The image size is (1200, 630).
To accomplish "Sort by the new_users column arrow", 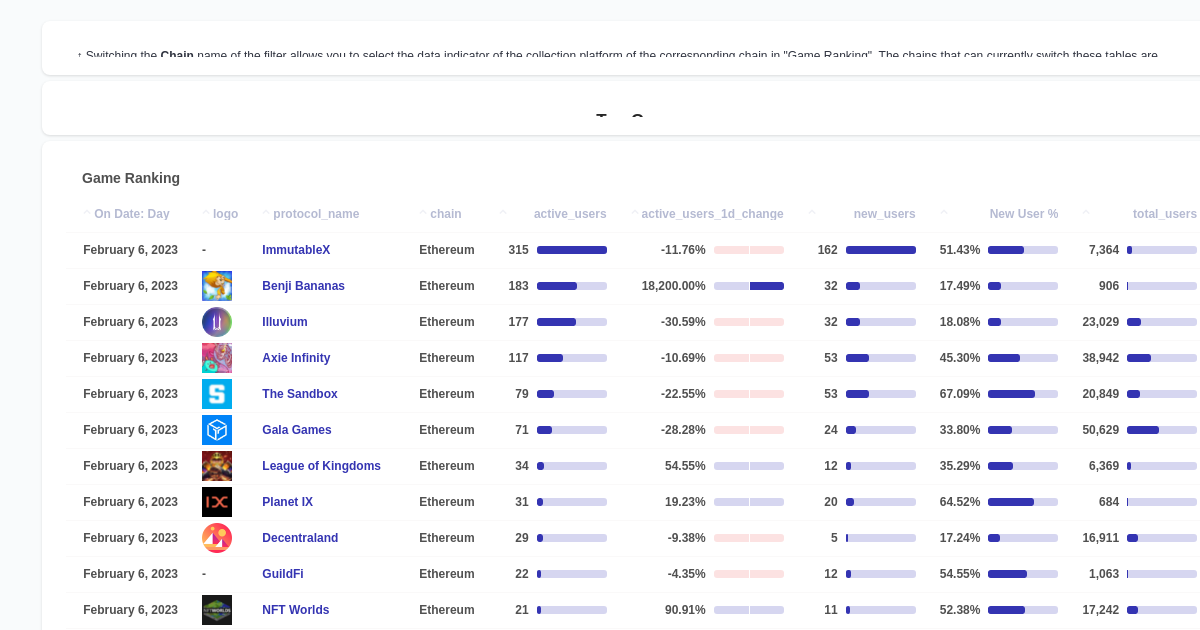I will (x=812, y=212).
